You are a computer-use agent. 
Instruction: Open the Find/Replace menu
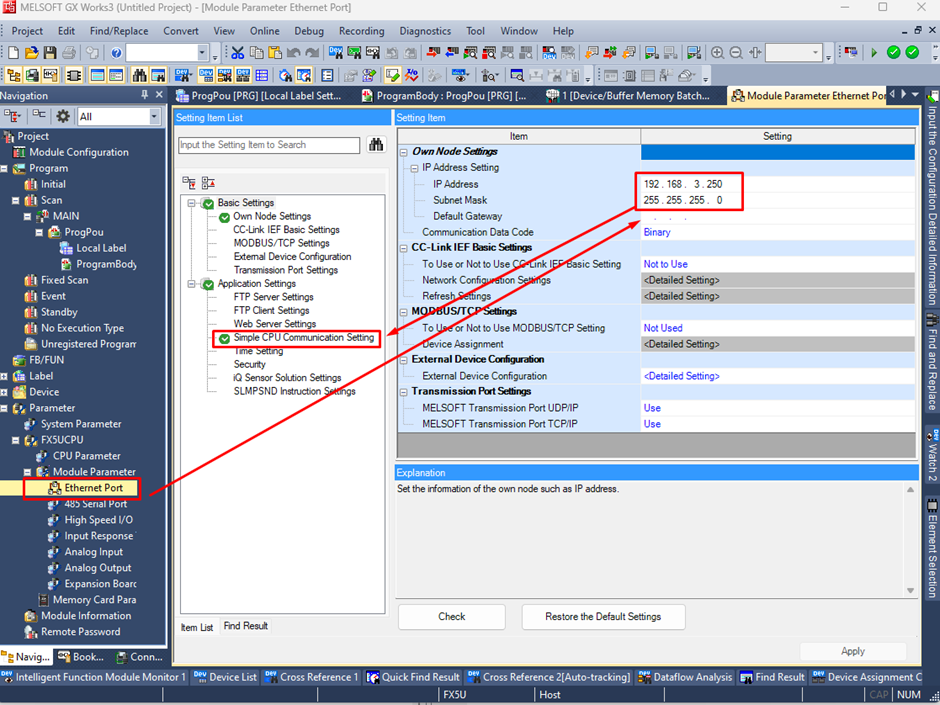pyautogui.click(x=119, y=31)
